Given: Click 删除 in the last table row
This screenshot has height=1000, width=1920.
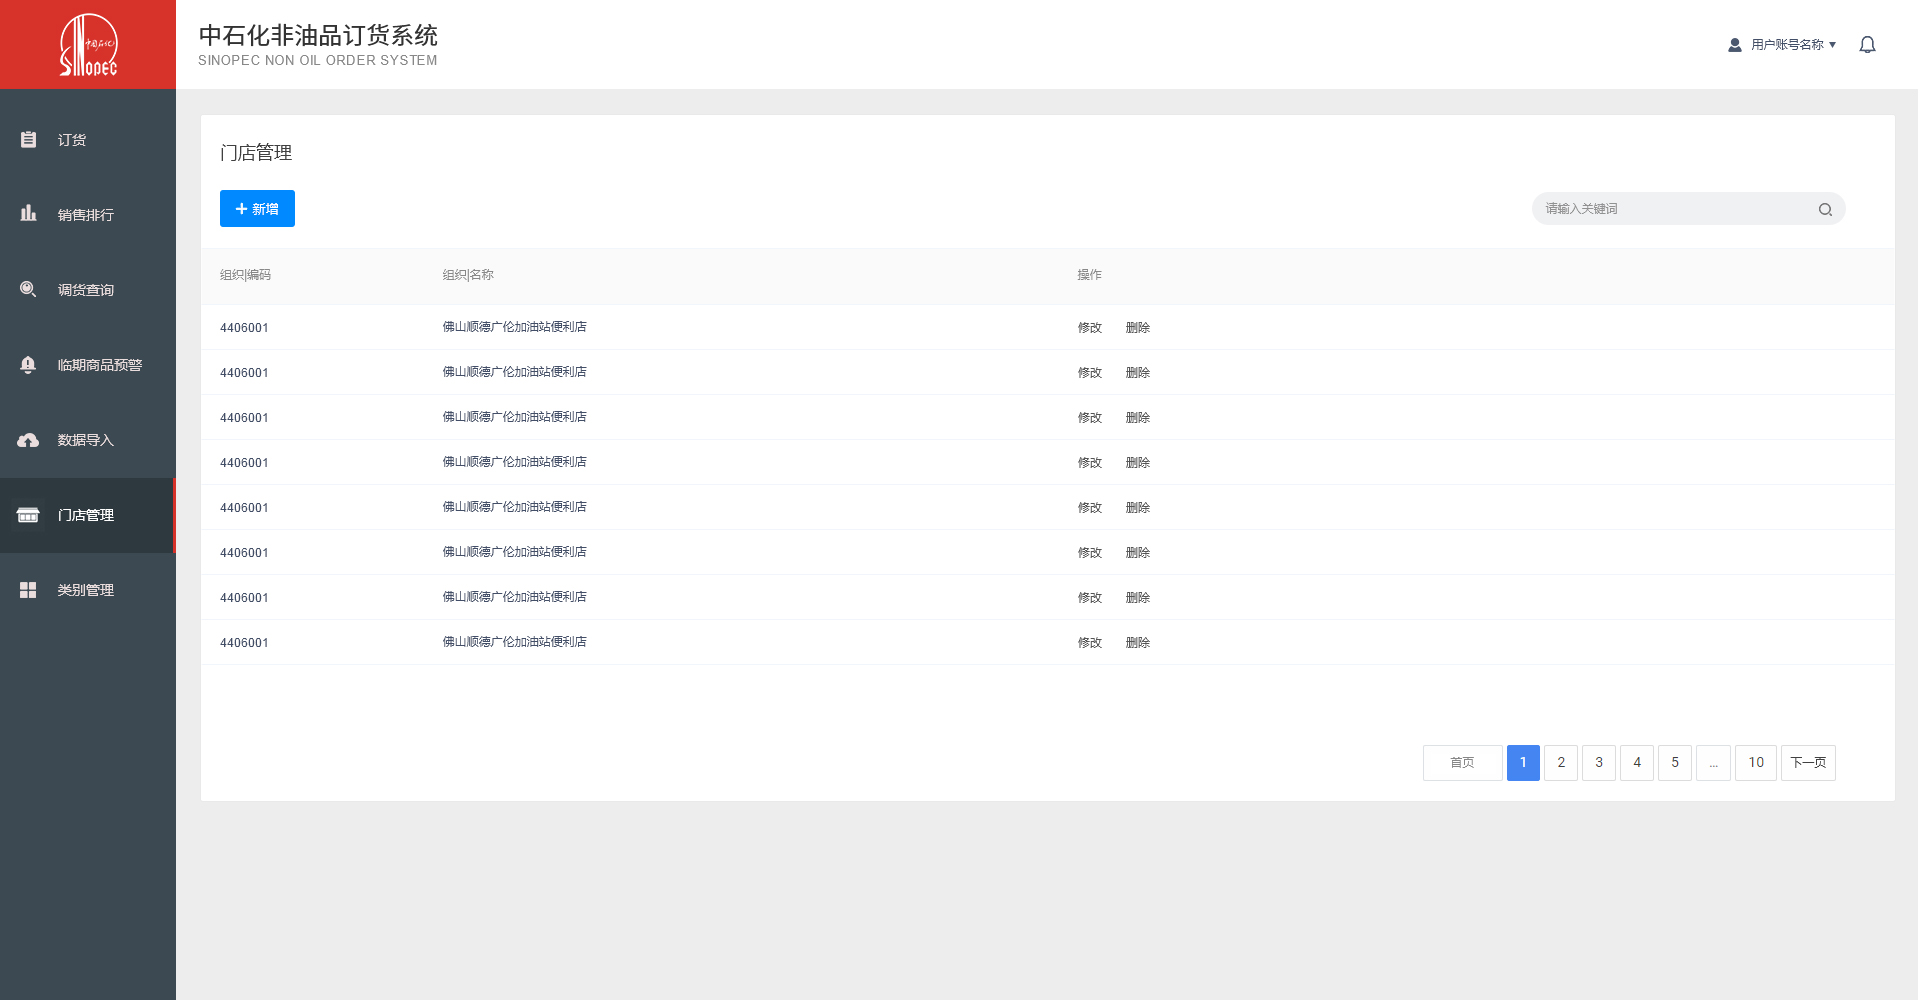Looking at the screenshot, I should coord(1137,643).
